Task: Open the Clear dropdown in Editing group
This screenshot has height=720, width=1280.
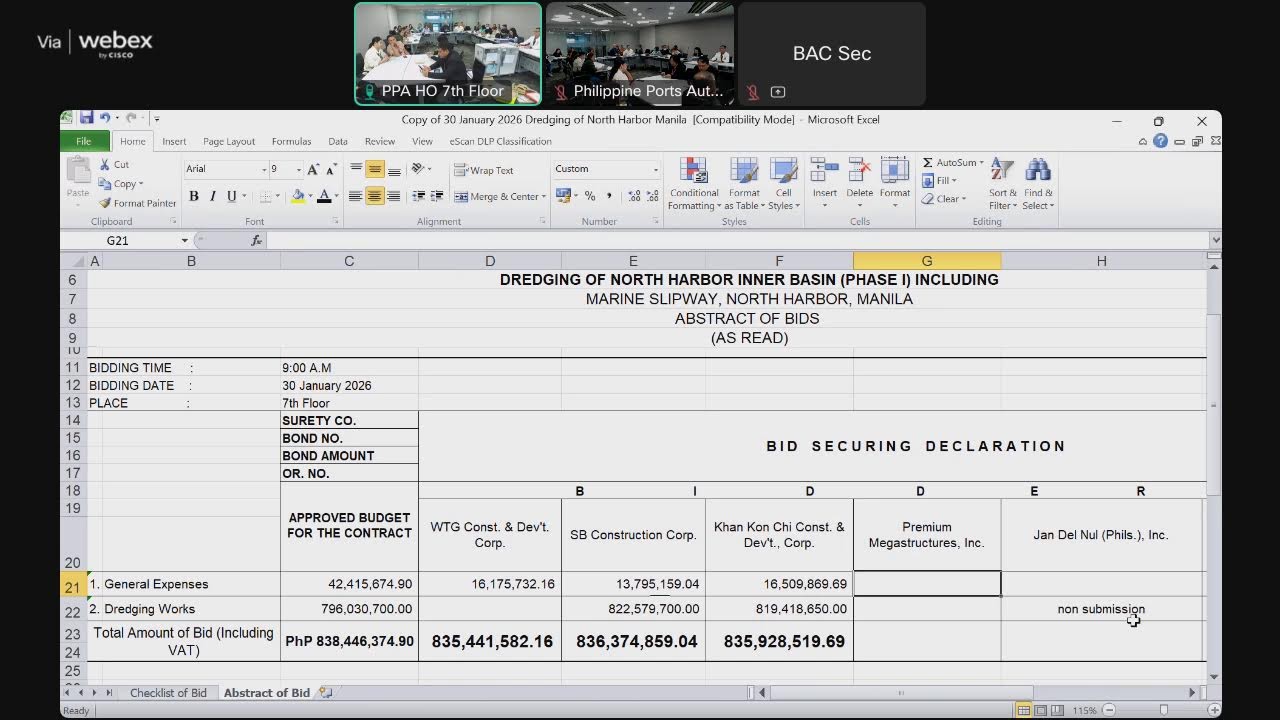Action: (944, 198)
